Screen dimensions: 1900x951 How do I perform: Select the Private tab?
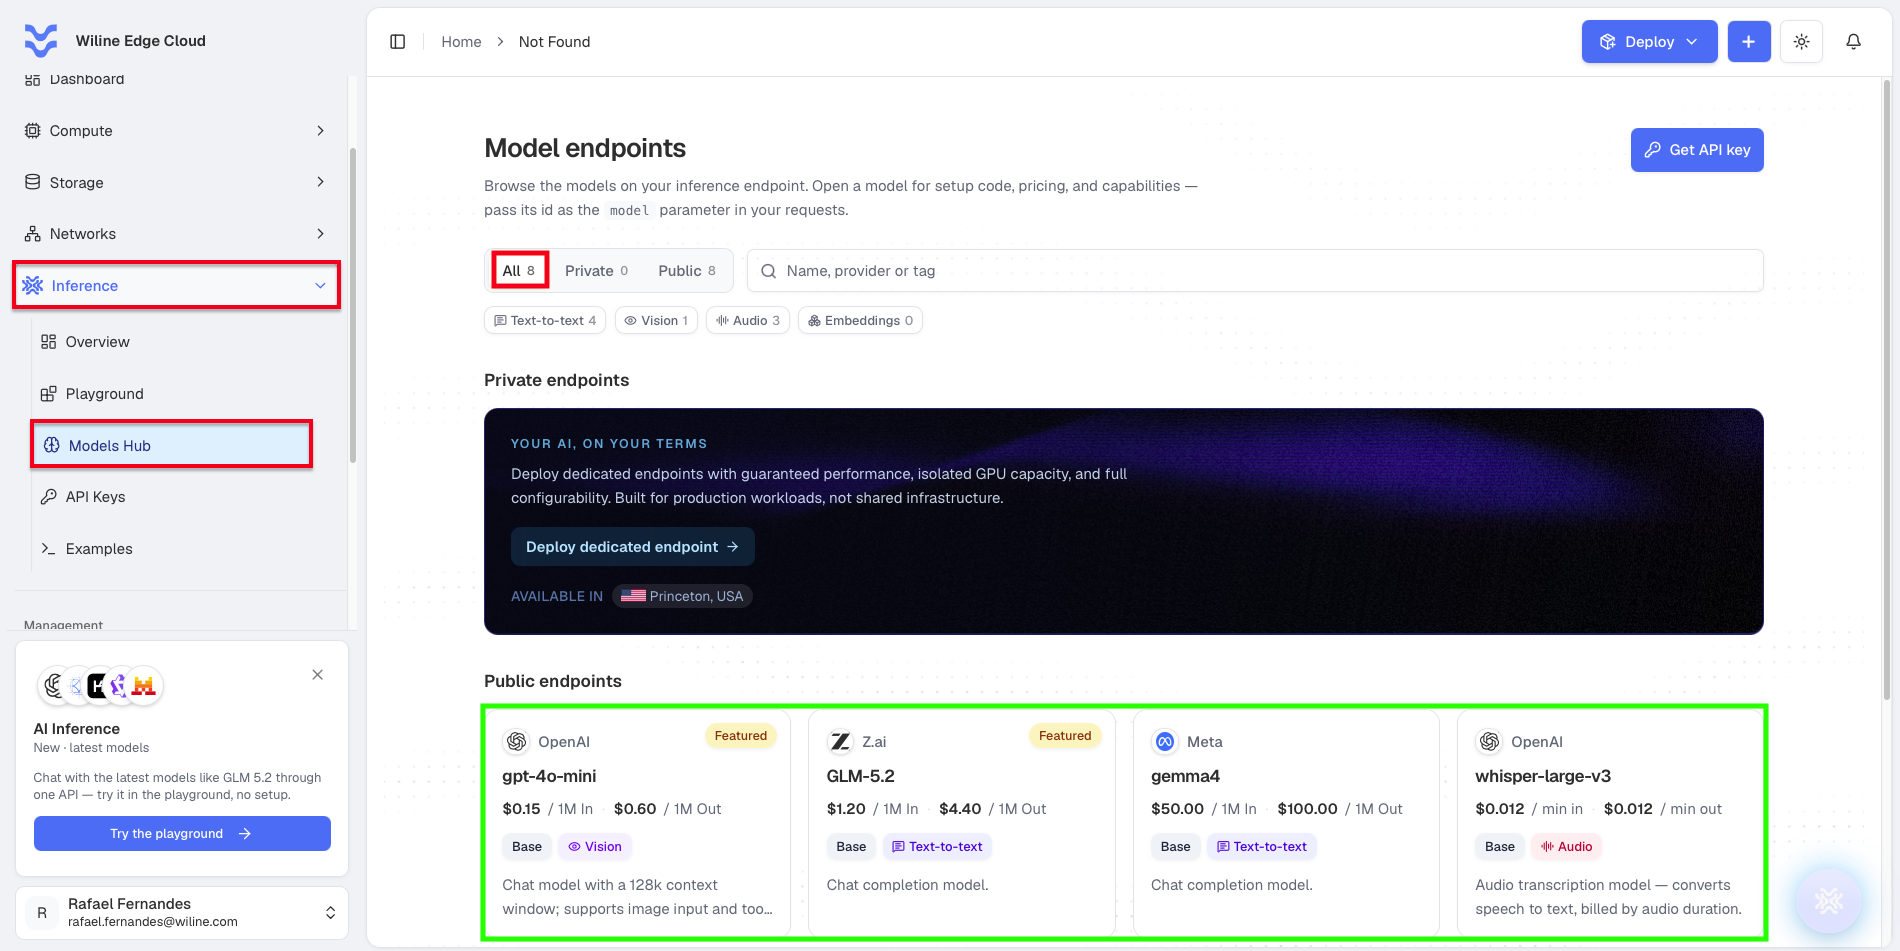coord(596,271)
